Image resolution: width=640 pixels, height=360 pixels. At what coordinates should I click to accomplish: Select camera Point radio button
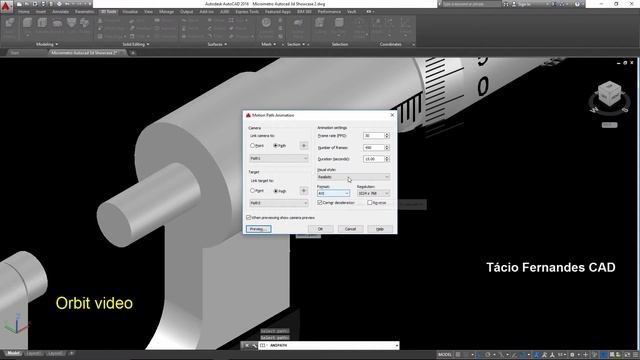tap(252, 146)
